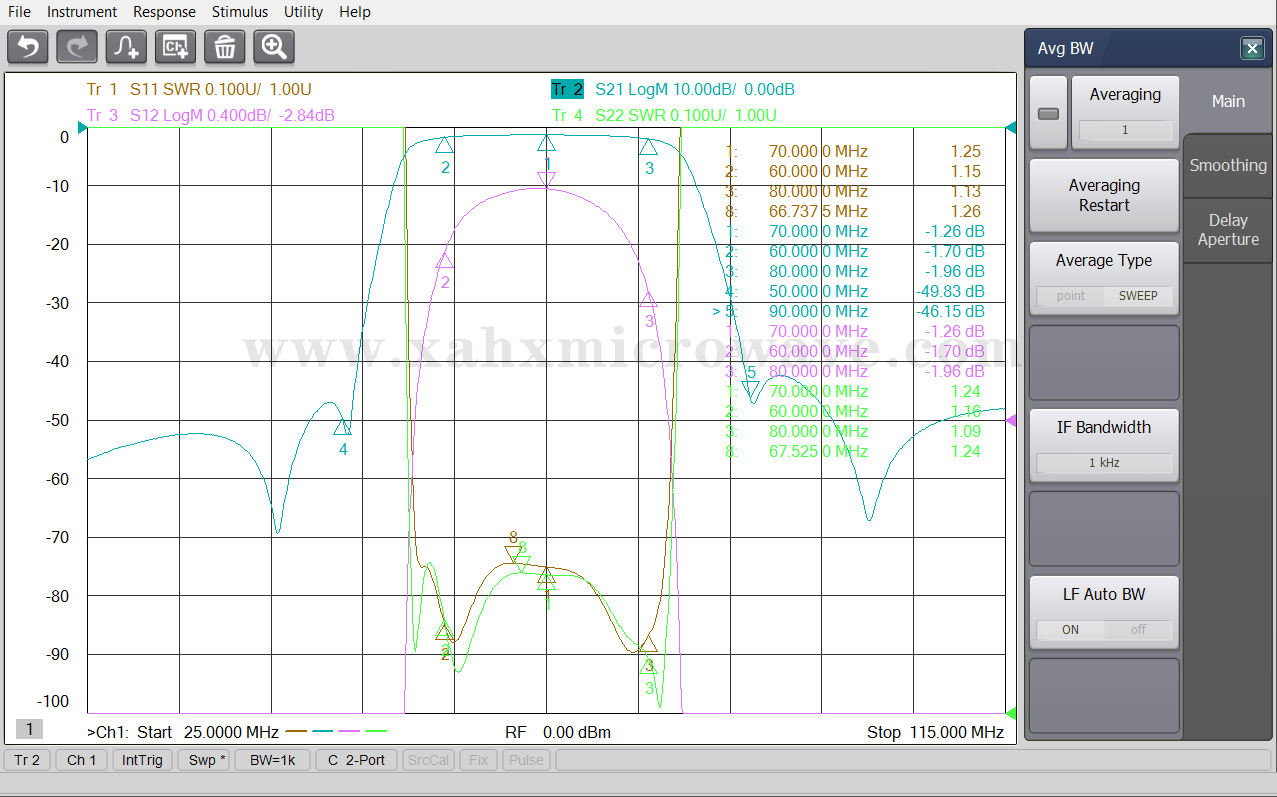Click the trash Delete toolbar icon
This screenshot has height=797, width=1277.
(x=225, y=47)
